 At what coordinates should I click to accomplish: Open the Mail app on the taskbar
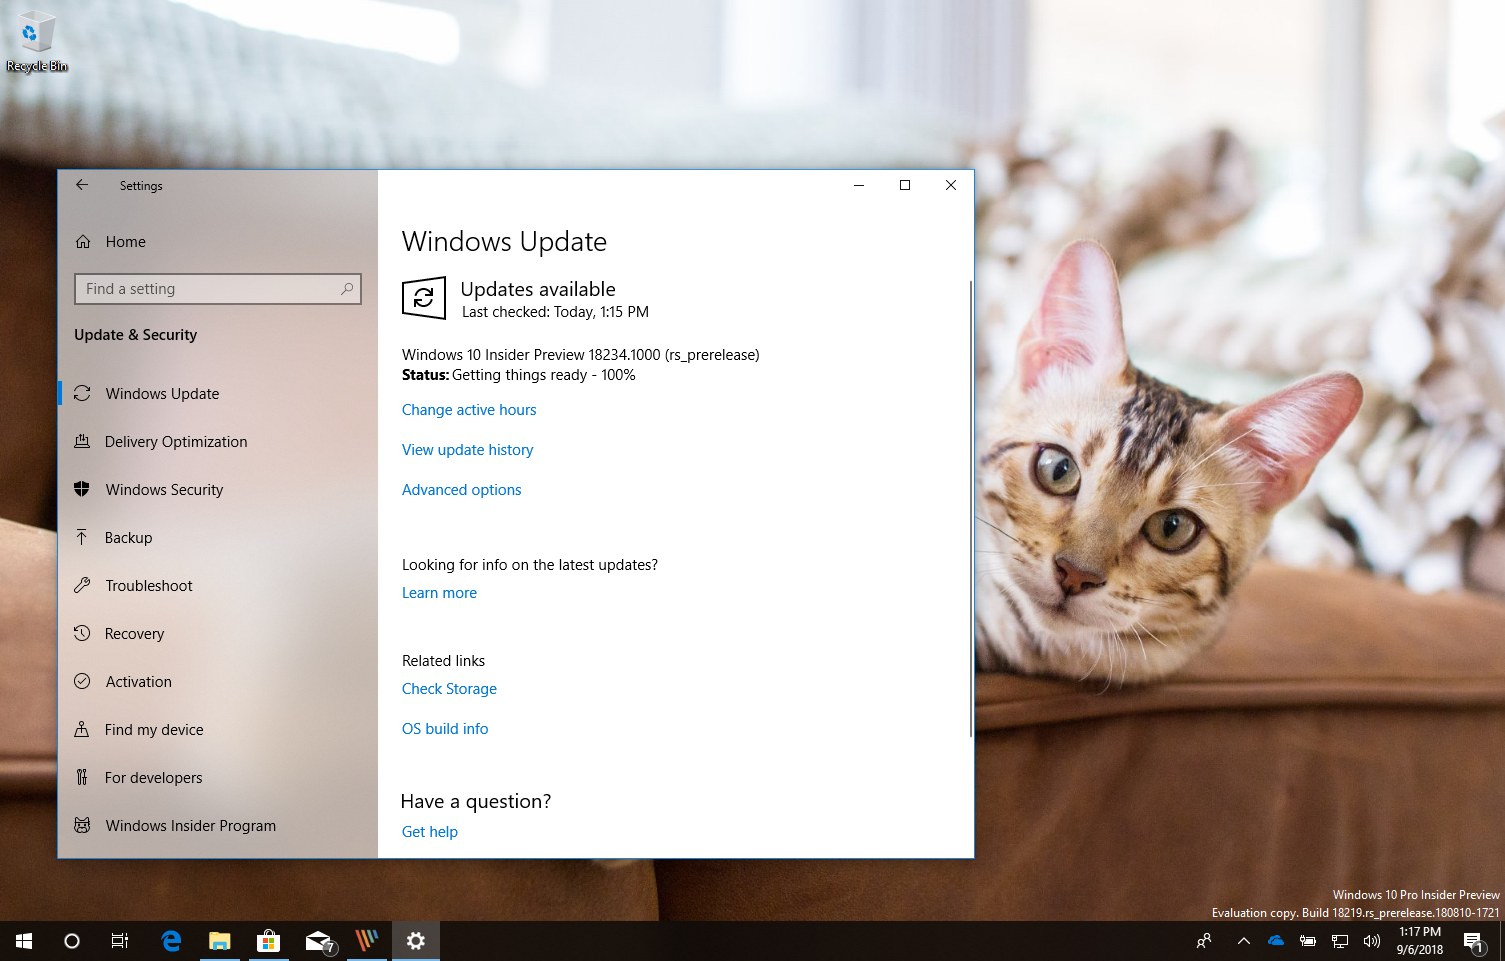click(x=318, y=941)
